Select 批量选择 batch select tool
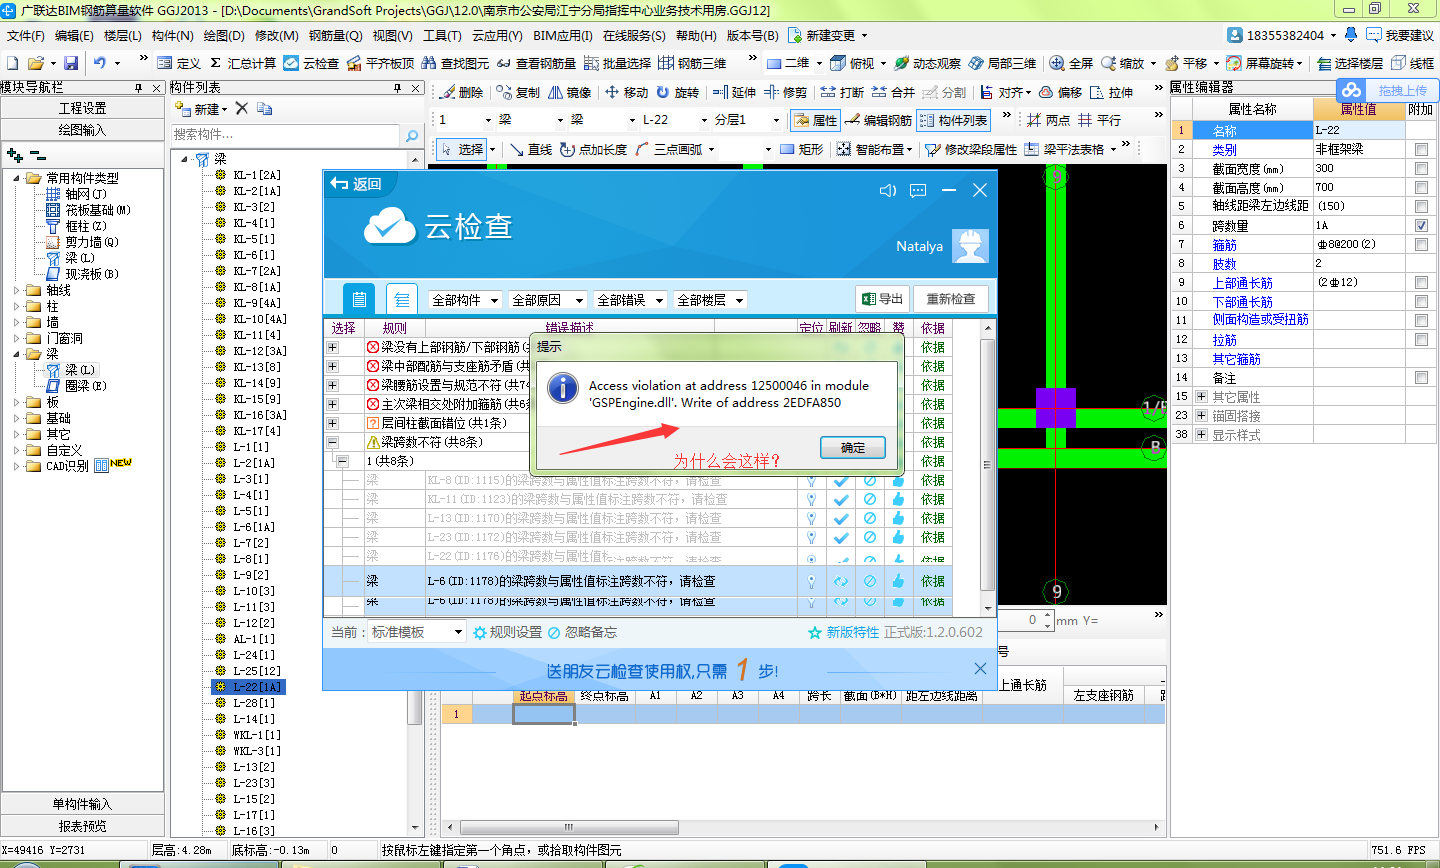Screen dimensions: 1440x868 point(617,63)
